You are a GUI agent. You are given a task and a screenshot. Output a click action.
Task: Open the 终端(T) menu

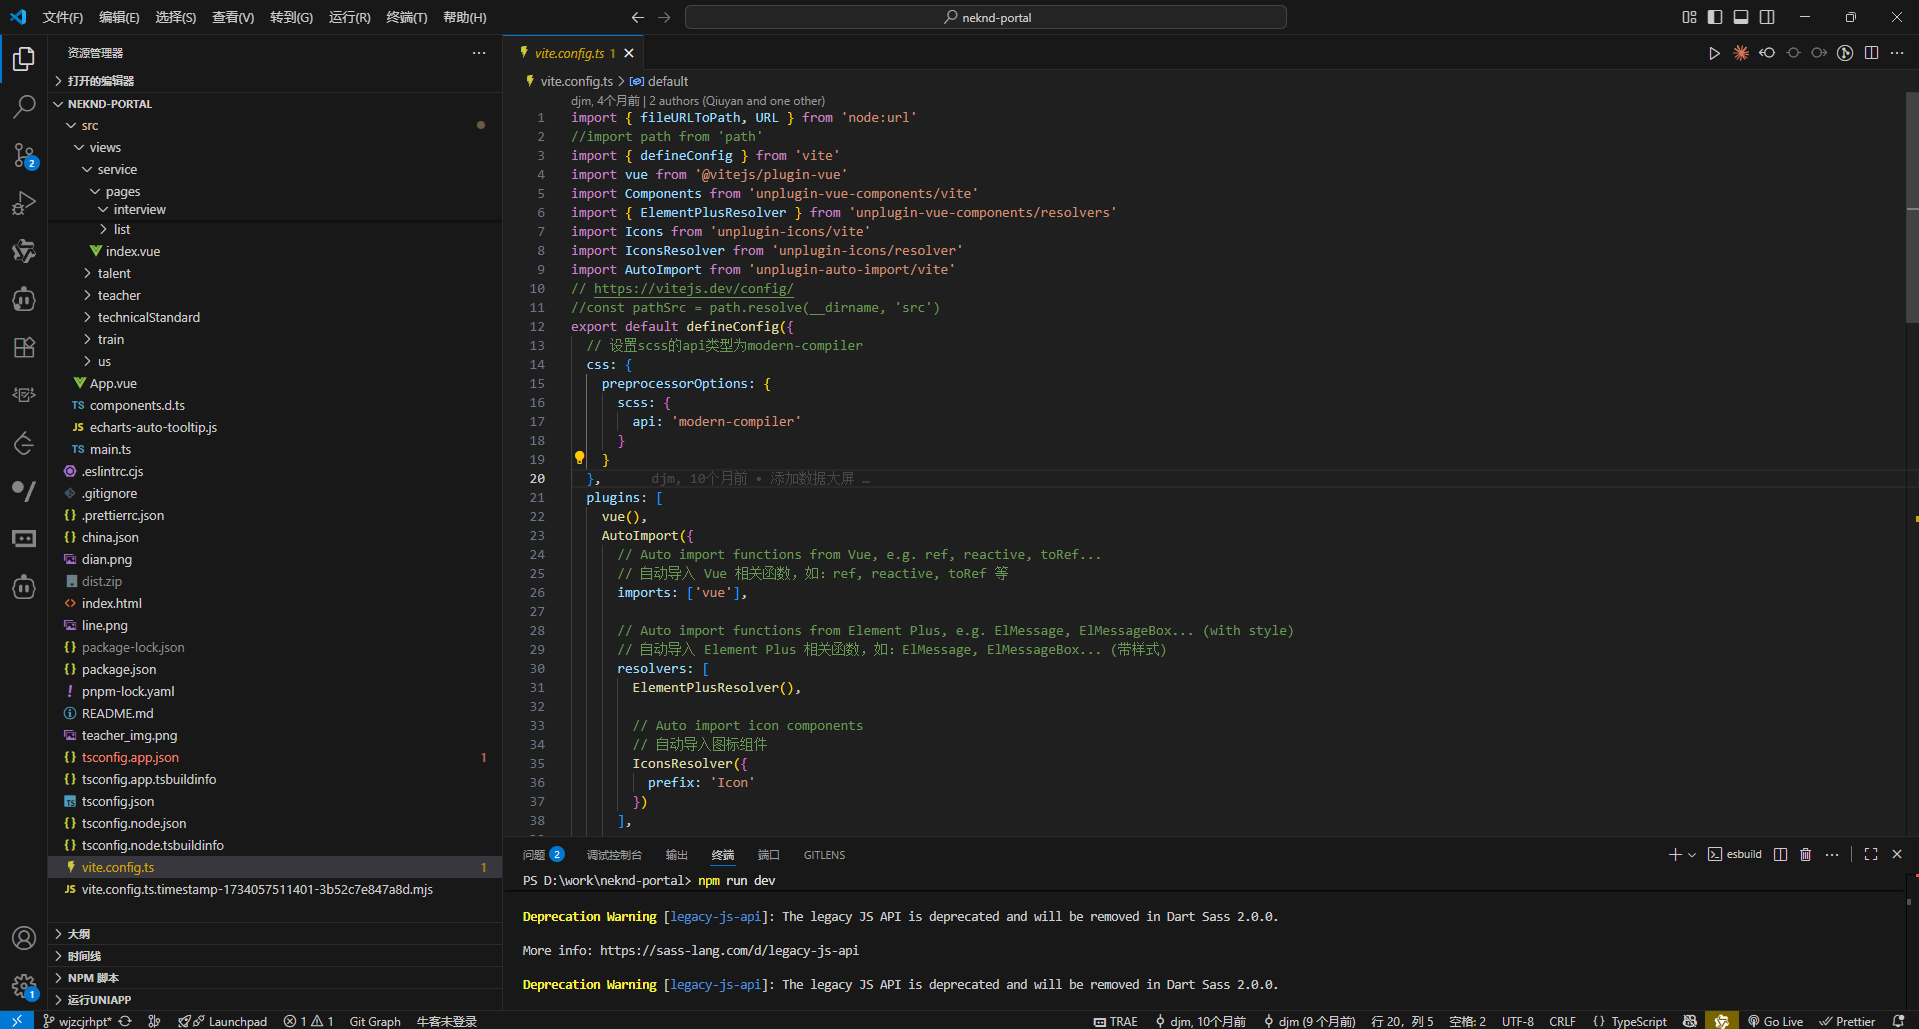406,17
